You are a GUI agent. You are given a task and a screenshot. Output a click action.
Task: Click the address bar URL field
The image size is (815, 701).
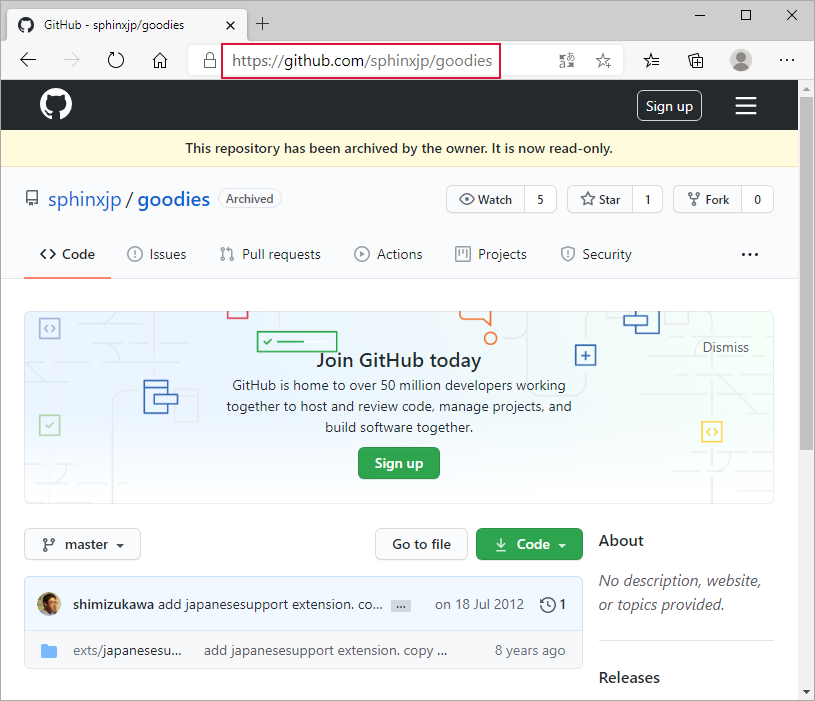click(361, 61)
